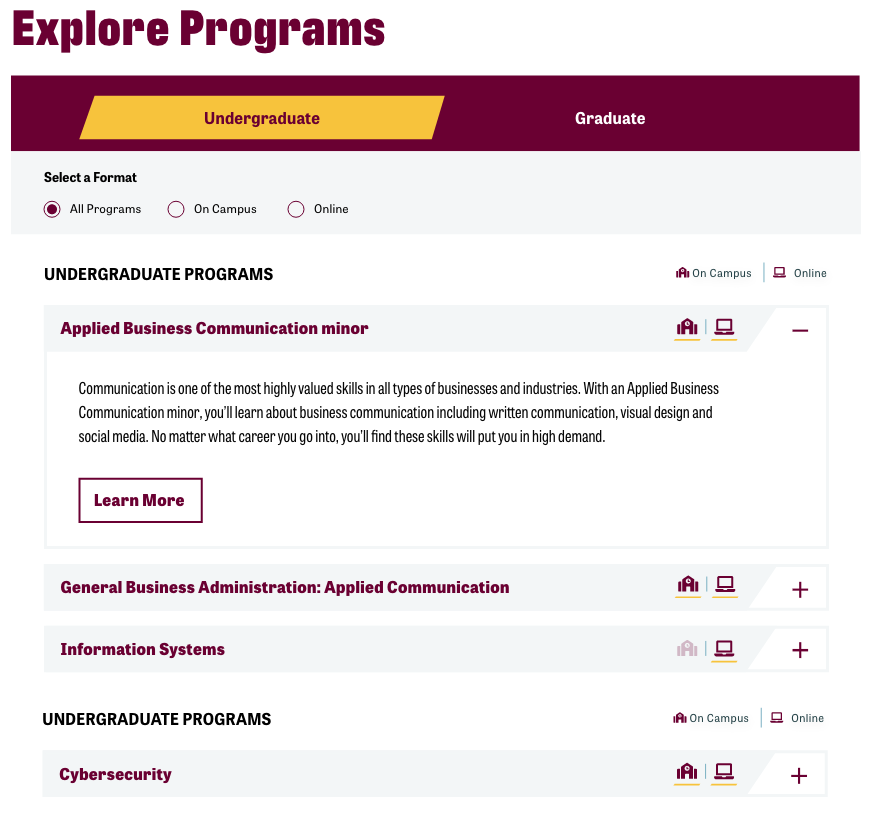The width and height of the screenshot is (882, 827).
Task: Click the faded on-campus icon for Information Systems
Action: click(x=687, y=649)
